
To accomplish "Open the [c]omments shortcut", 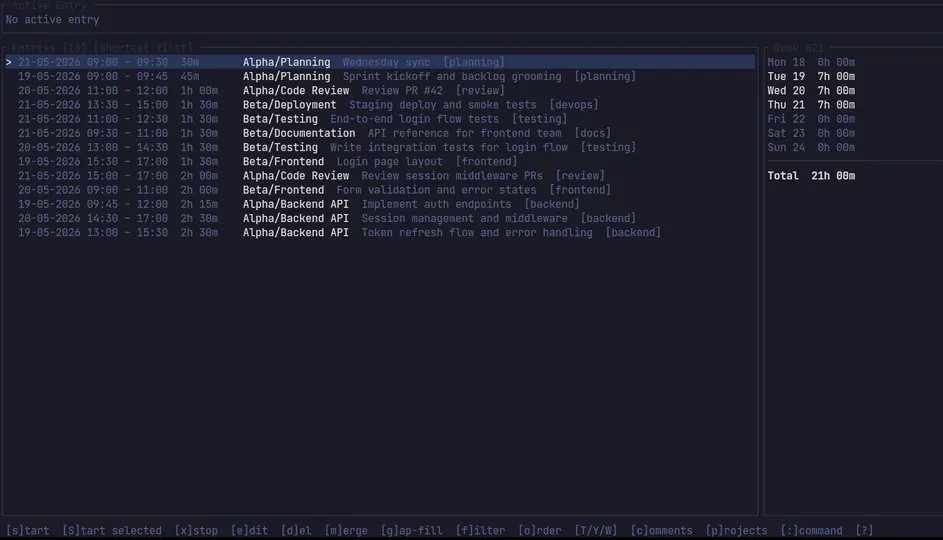I will coord(661,530).
